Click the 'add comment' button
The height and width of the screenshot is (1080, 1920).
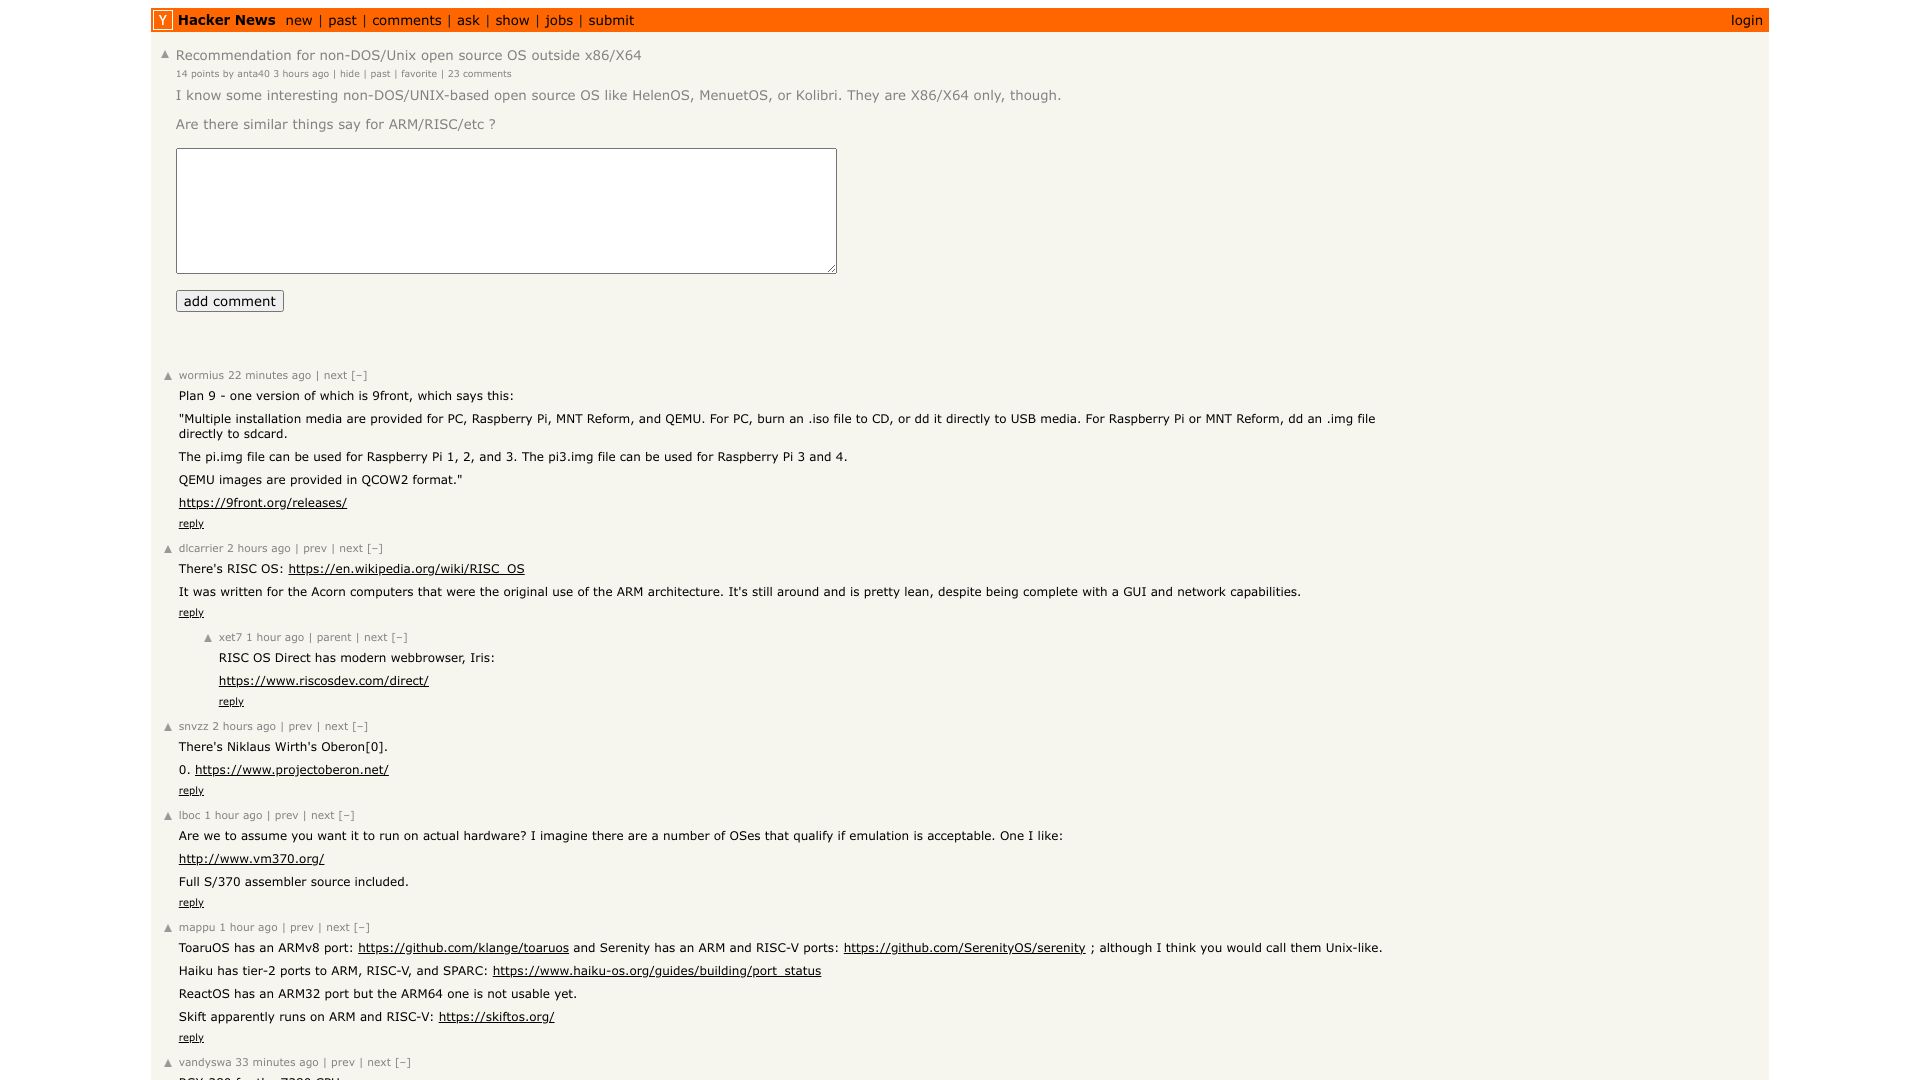tap(230, 301)
